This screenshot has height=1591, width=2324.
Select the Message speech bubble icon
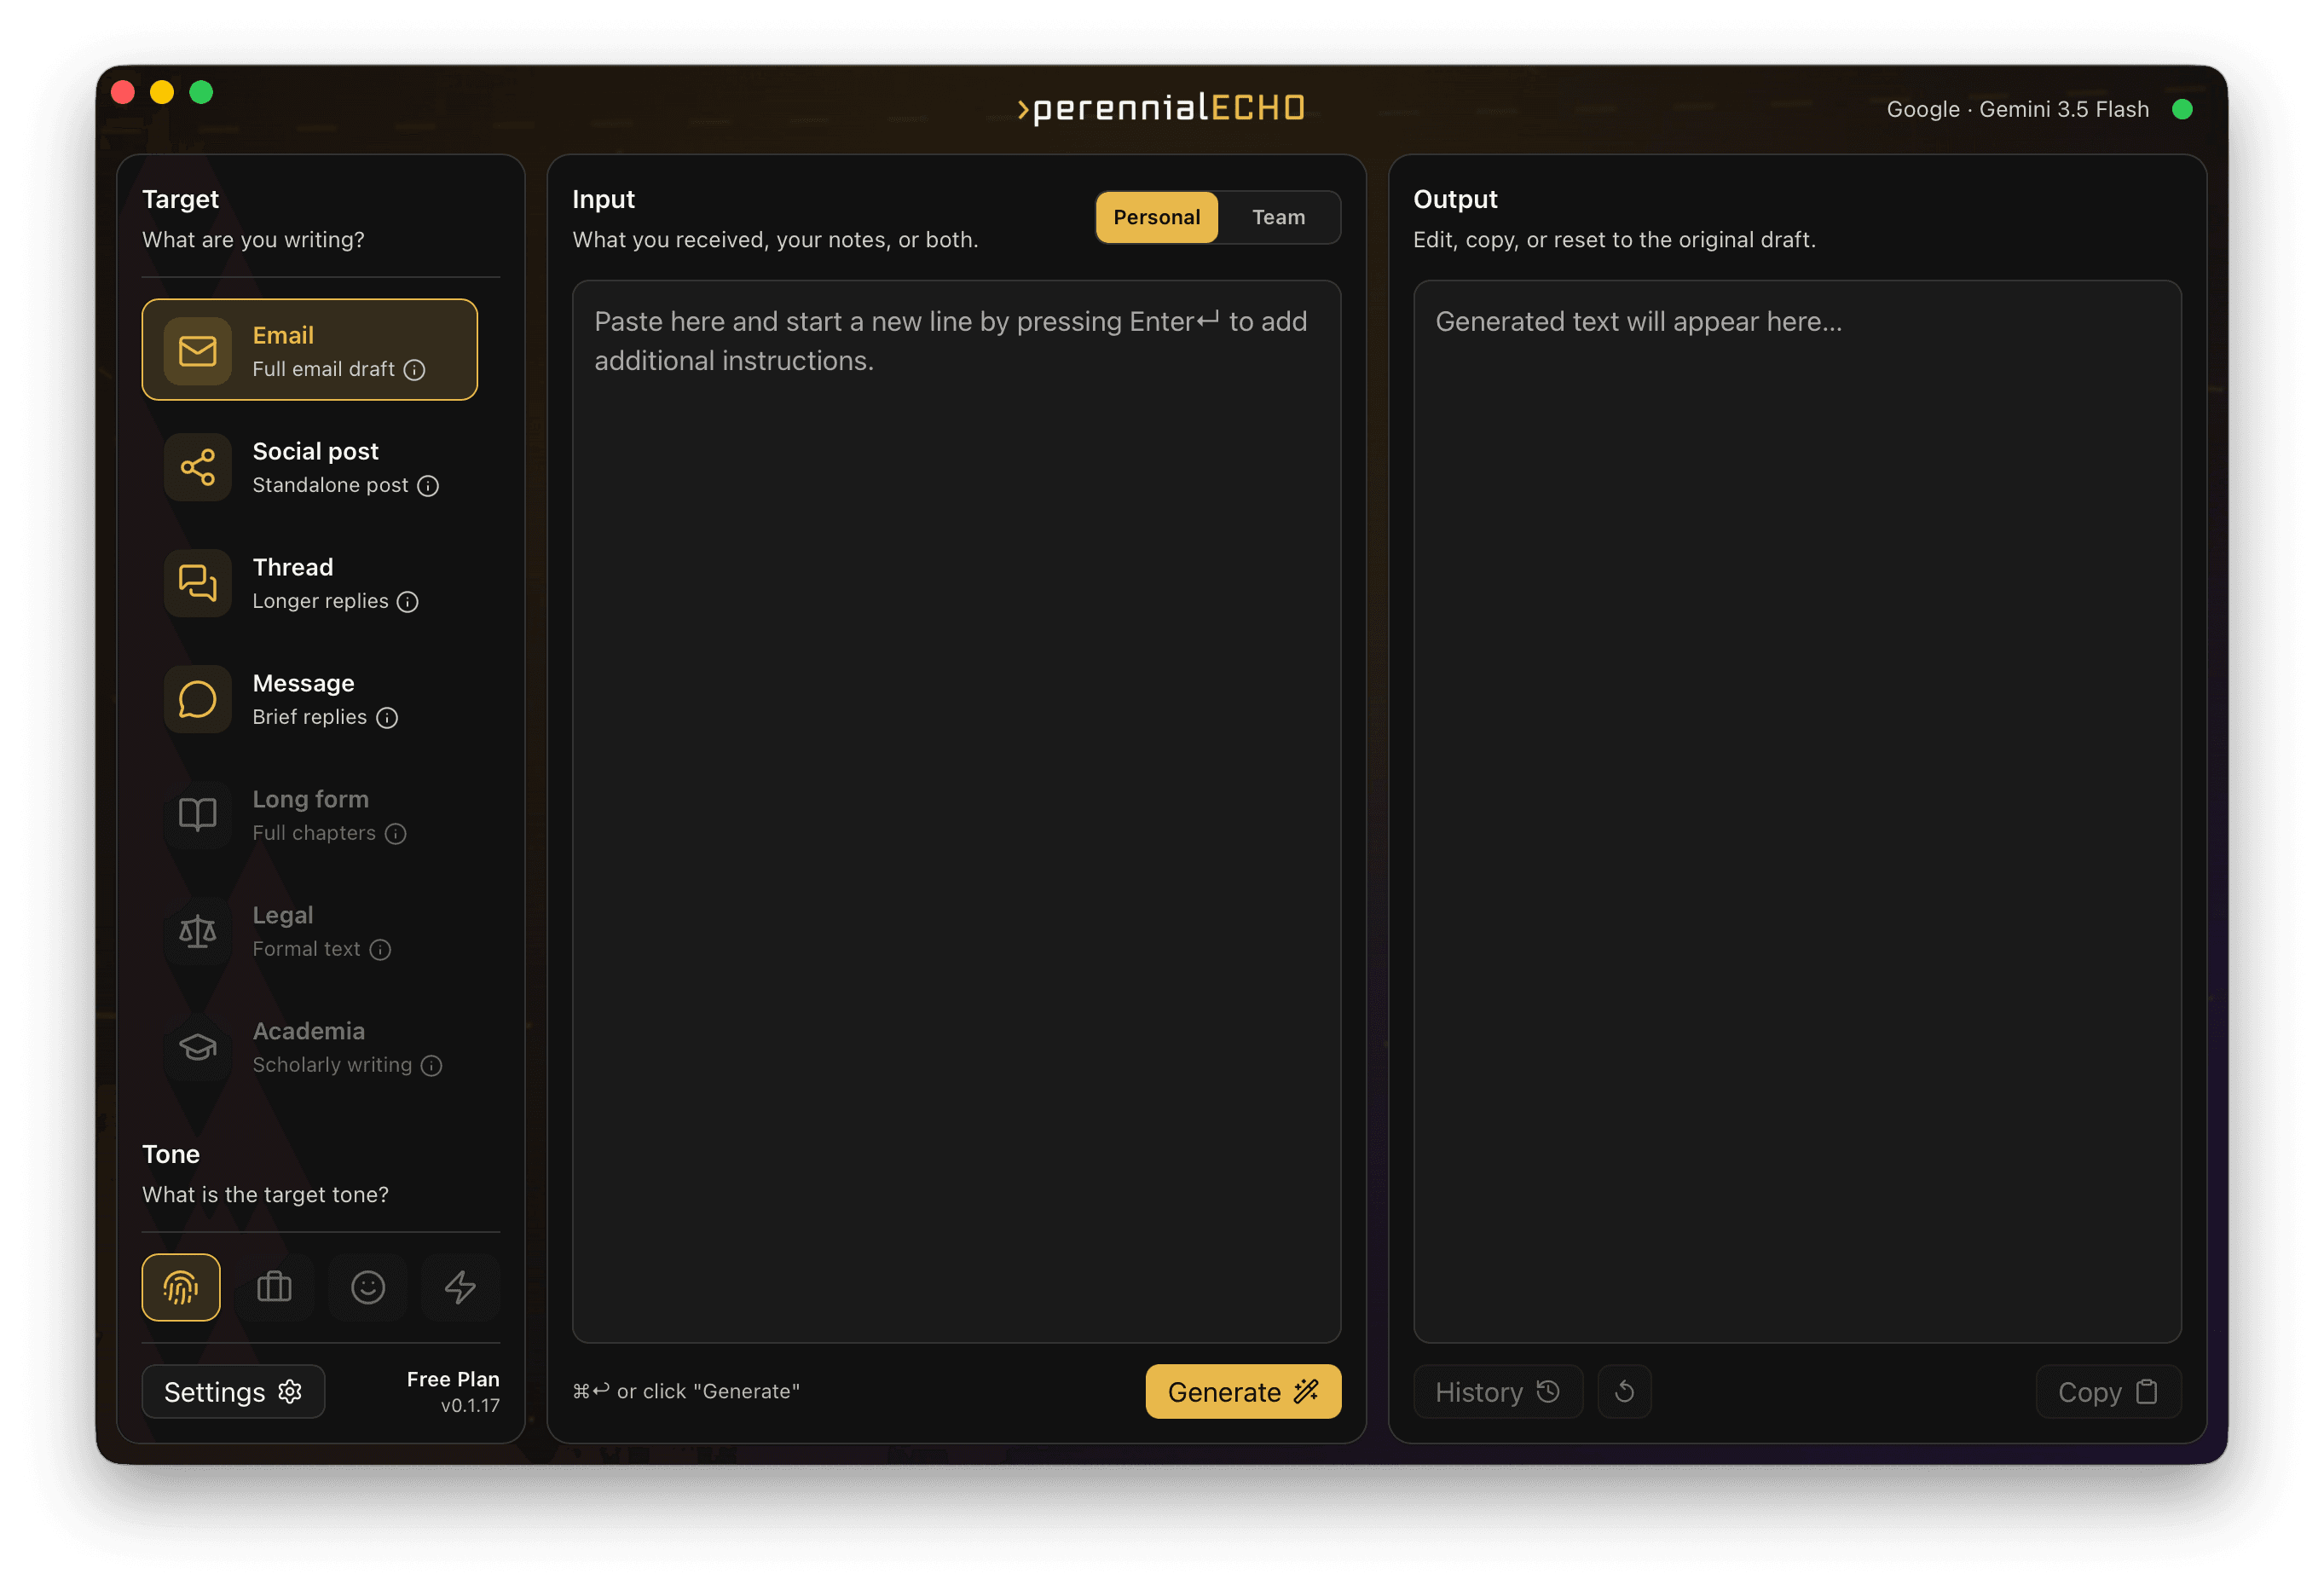[x=197, y=699]
